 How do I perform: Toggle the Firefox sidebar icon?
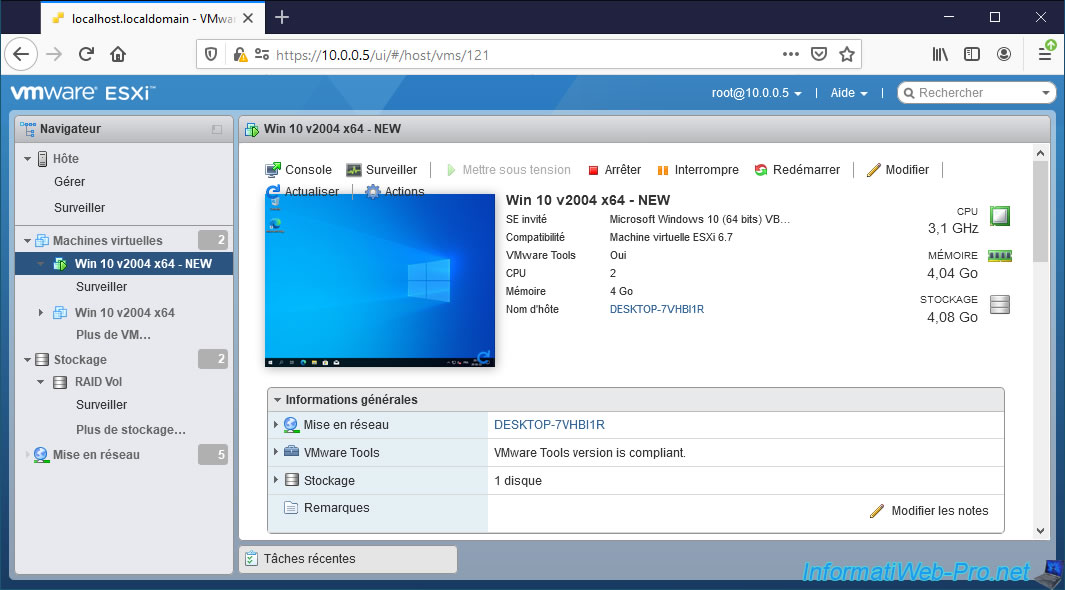(x=972, y=54)
